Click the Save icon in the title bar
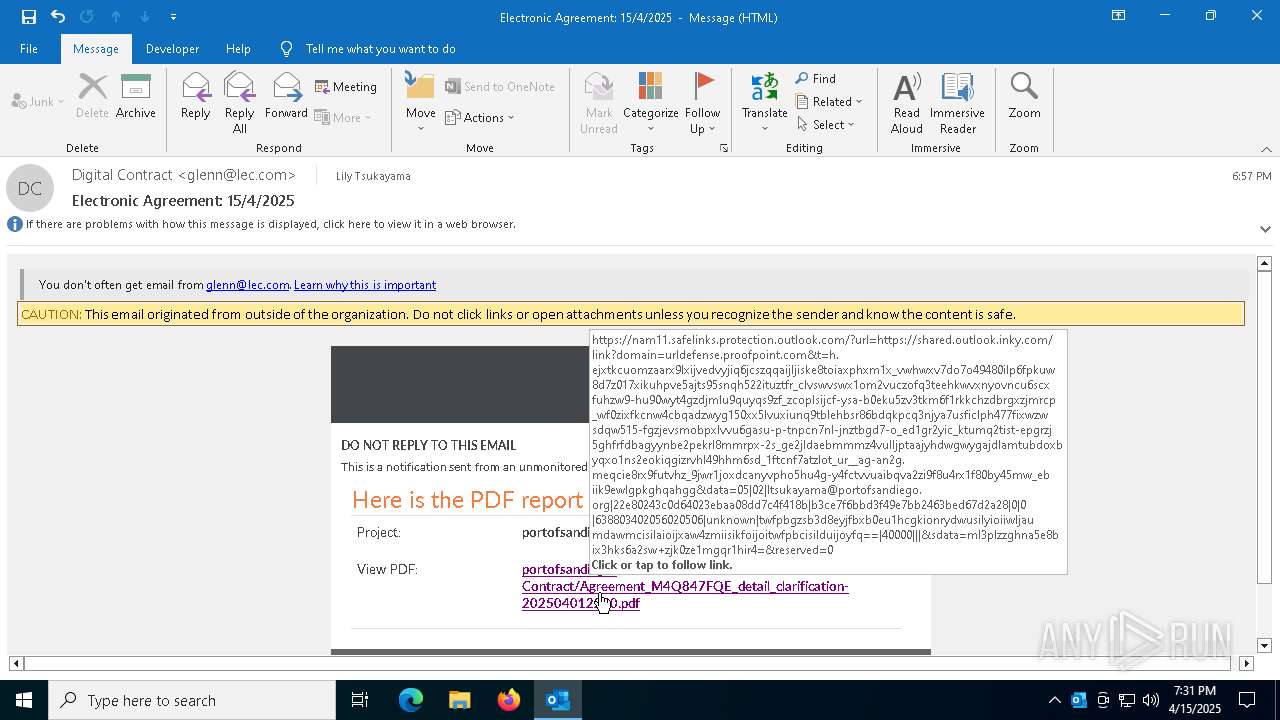This screenshot has height=720, width=1280. pos(28,17)
